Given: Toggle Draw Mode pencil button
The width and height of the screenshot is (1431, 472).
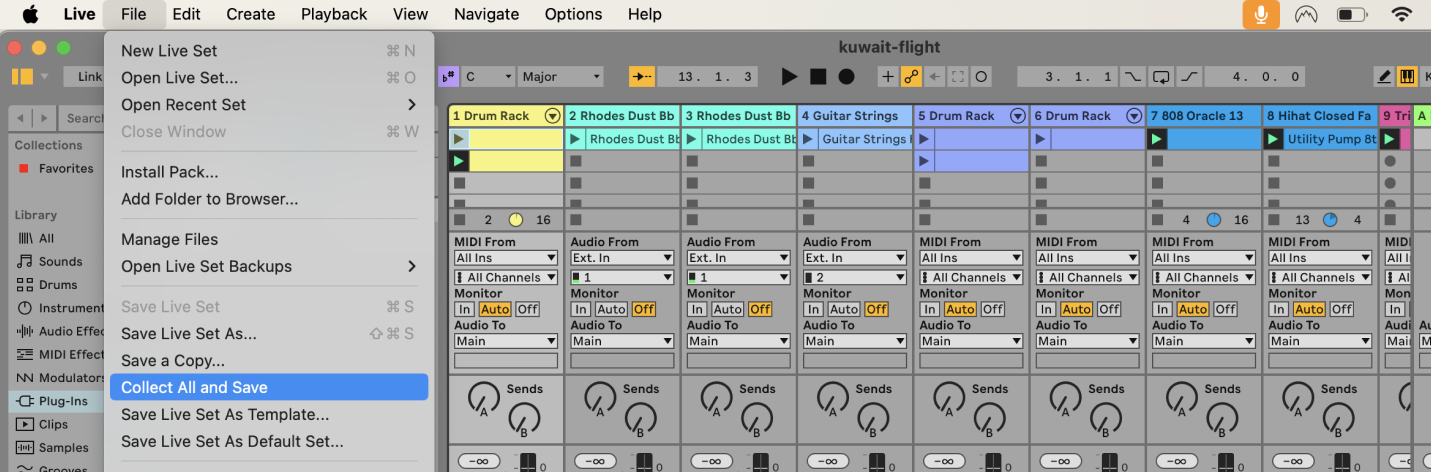Looking at the screenshot, I should click(1384, 76).
